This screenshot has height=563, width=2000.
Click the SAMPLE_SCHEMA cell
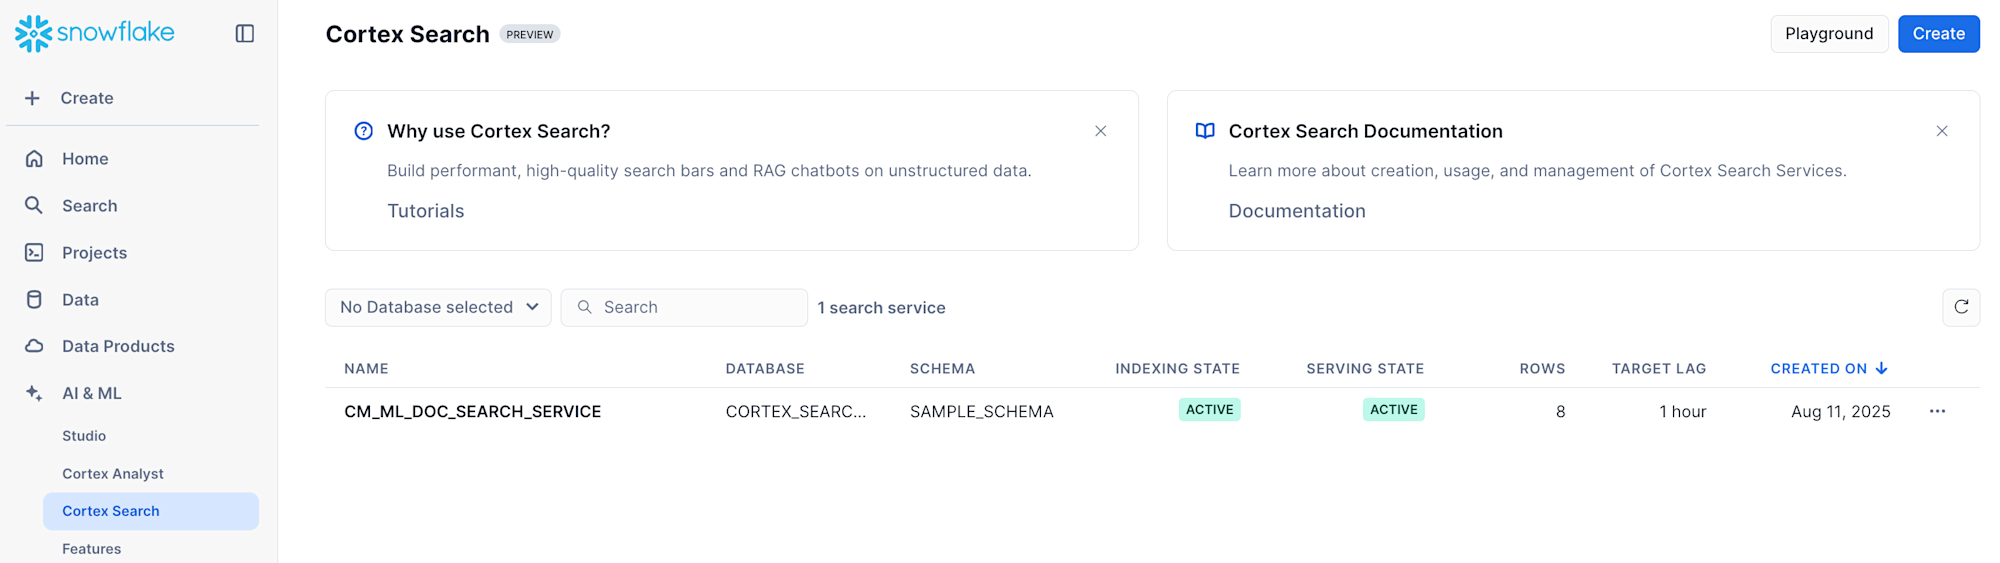(x=982, y=412)
